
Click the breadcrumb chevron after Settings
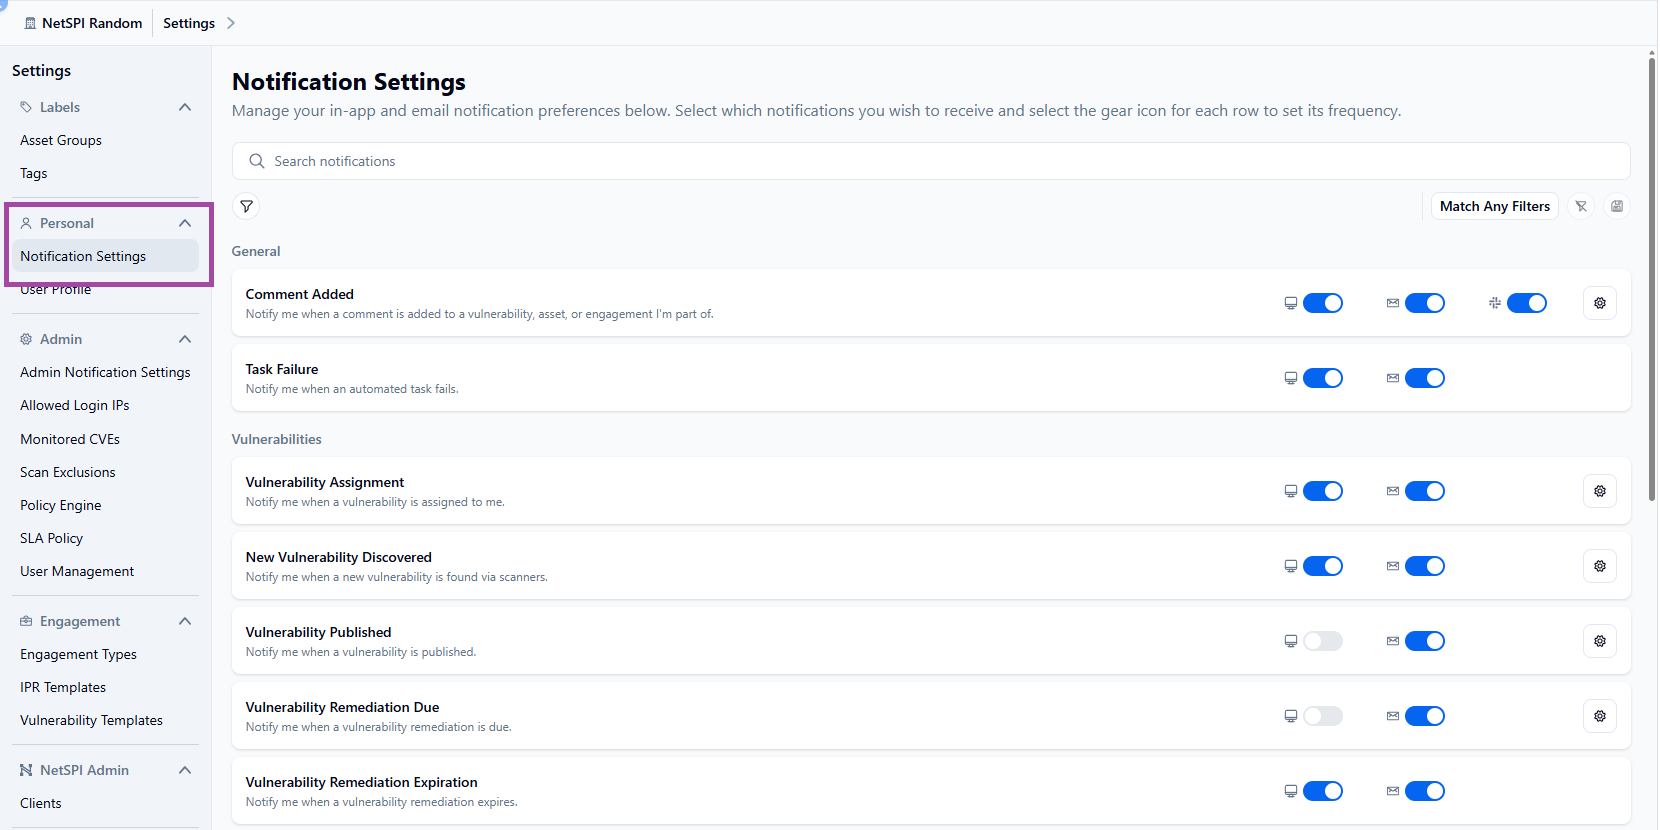coord(231,23)
